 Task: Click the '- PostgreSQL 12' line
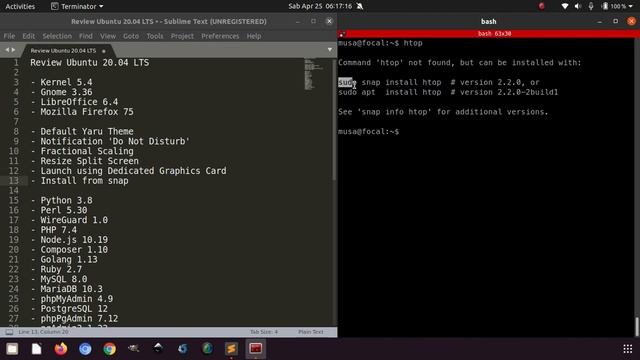coord(69,309)
